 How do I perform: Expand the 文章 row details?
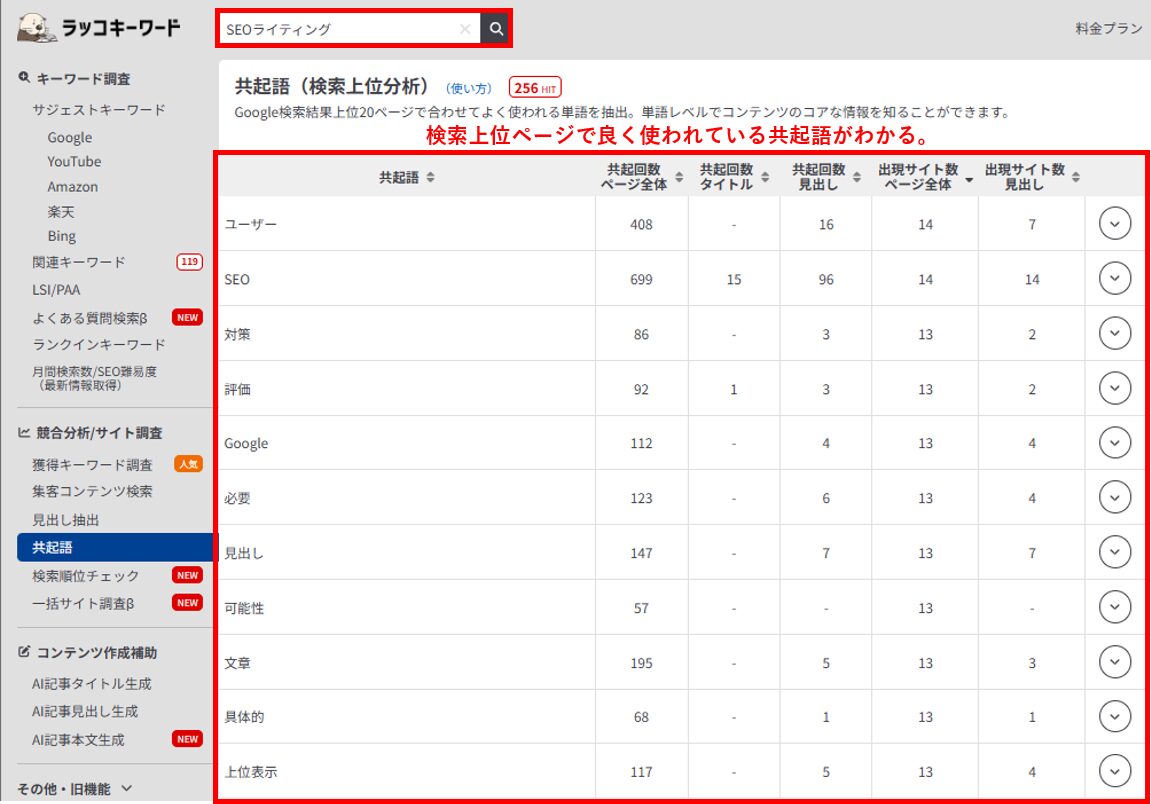pyautogui.click(x=1114, y=662)
